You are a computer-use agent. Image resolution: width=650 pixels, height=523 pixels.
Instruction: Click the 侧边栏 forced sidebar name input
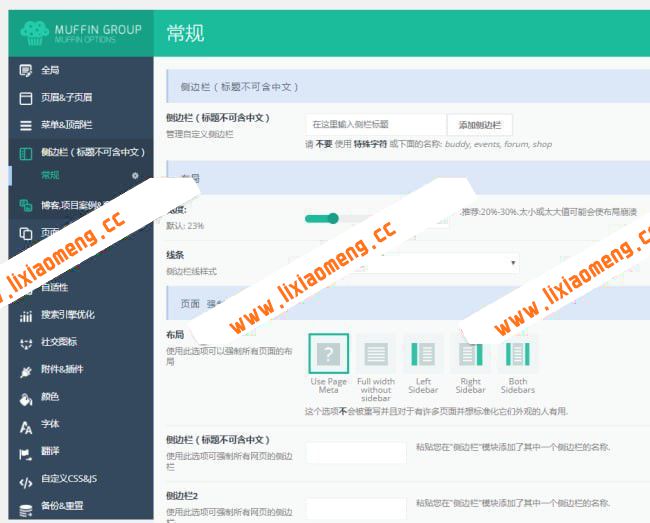pos(357,452)
